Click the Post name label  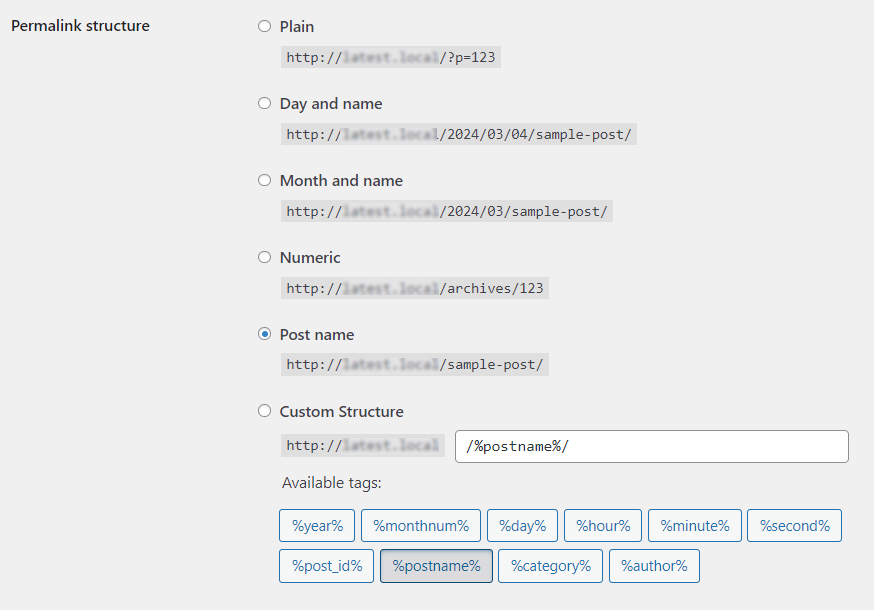317,335
